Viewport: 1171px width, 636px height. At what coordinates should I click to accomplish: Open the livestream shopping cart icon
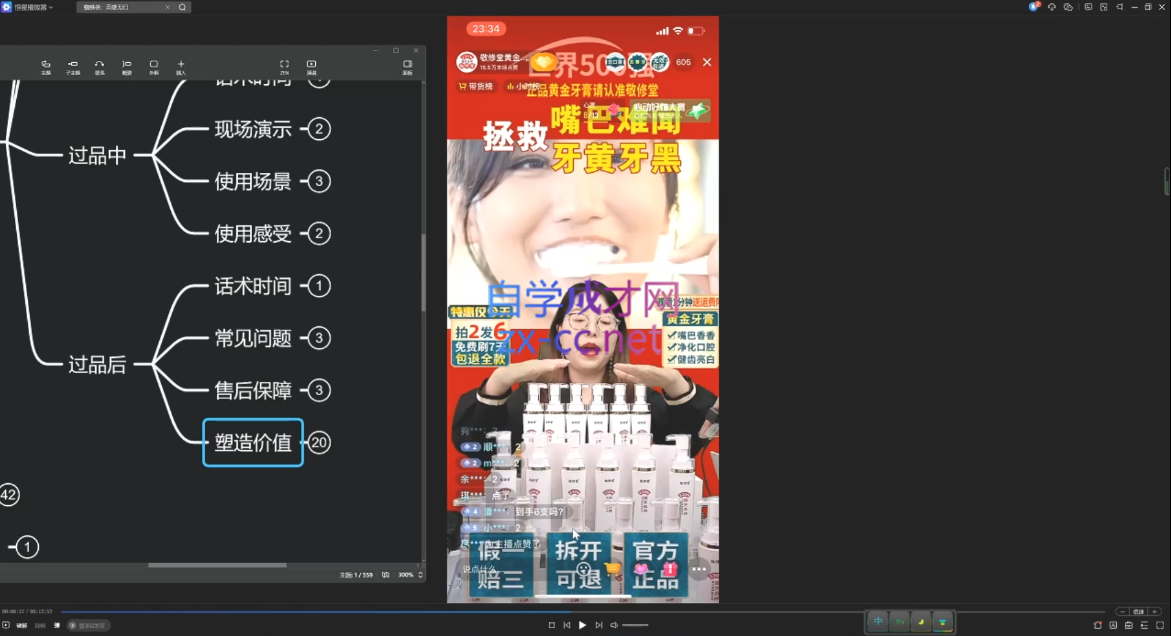point(612,570)
